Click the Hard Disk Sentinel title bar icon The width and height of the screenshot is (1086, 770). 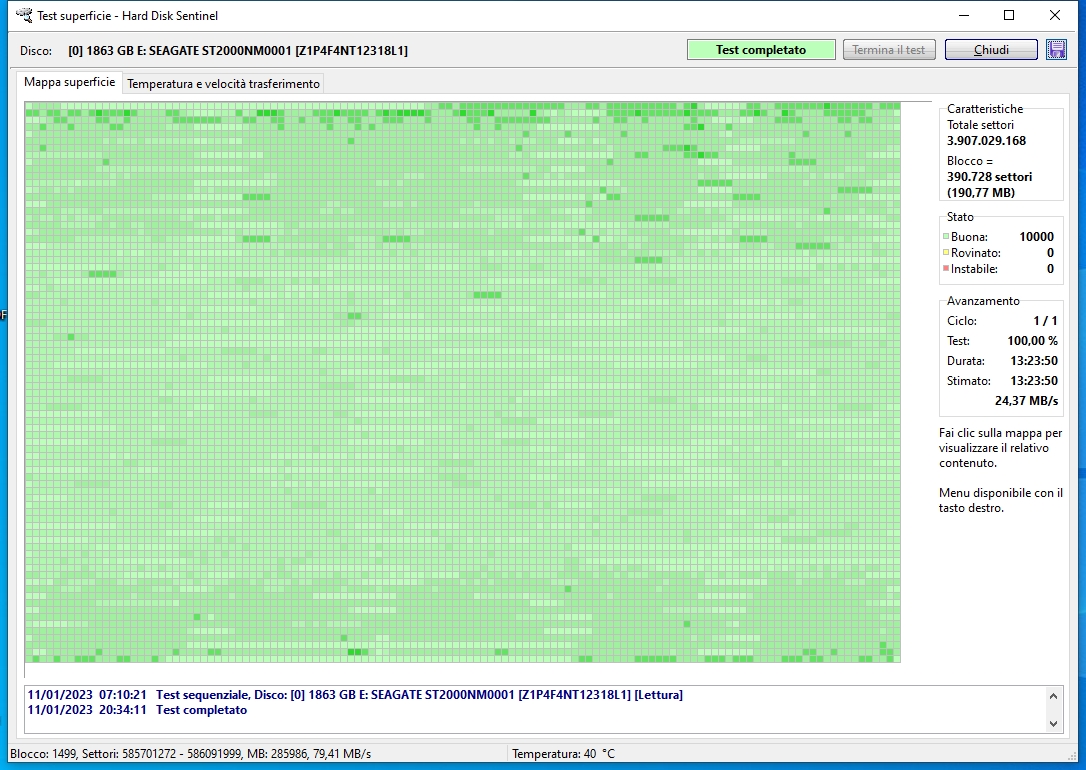[x=24, y=15]
